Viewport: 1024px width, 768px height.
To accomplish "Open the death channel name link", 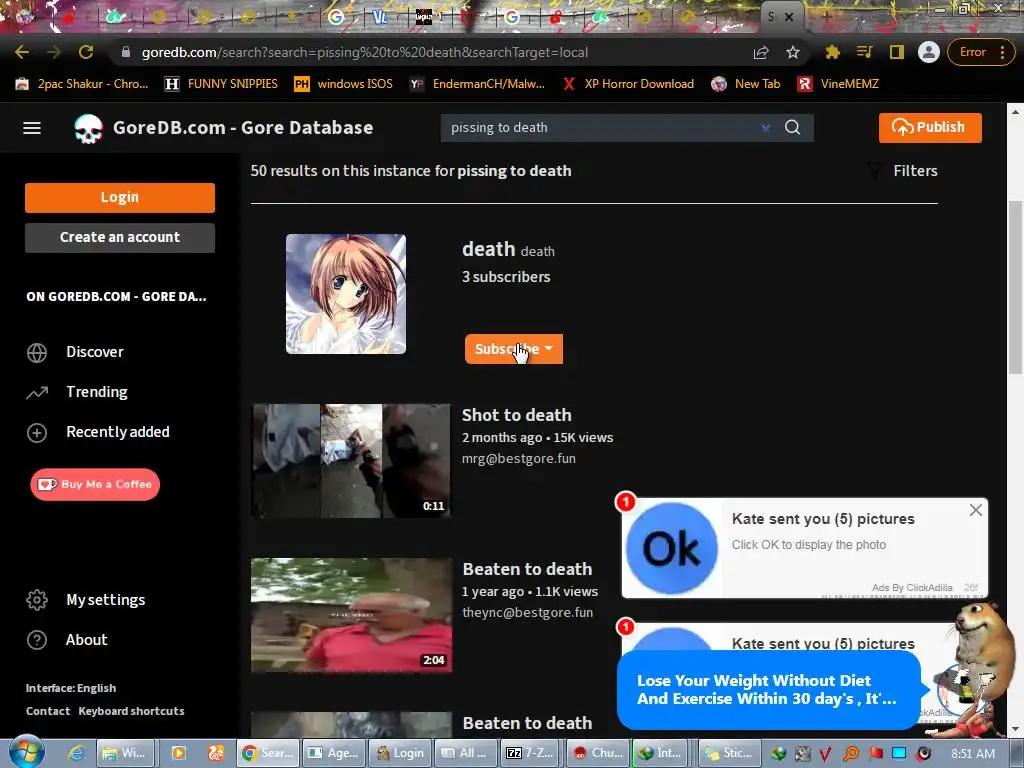I will 488,249.
